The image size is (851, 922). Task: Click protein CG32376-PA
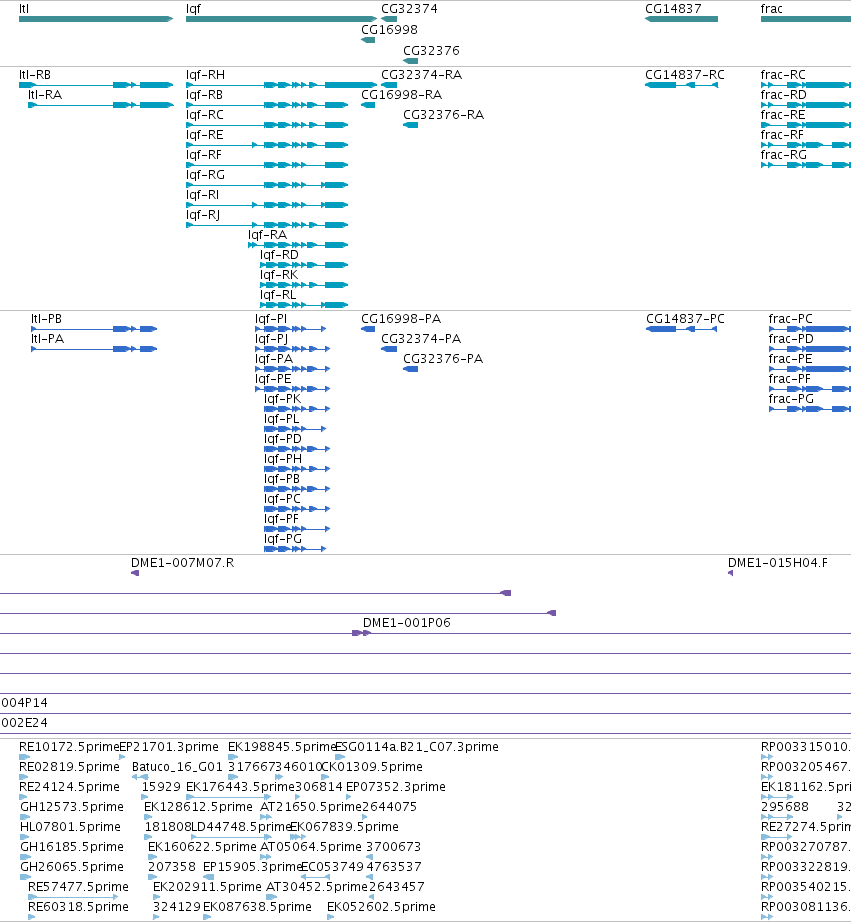(411, 369)
